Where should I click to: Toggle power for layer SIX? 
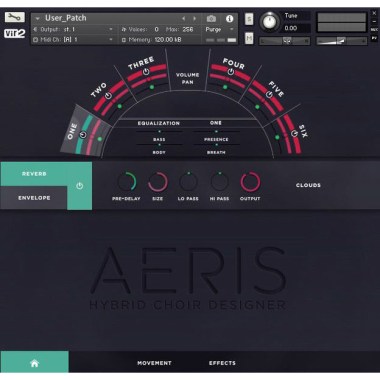(x=294, y=133)
